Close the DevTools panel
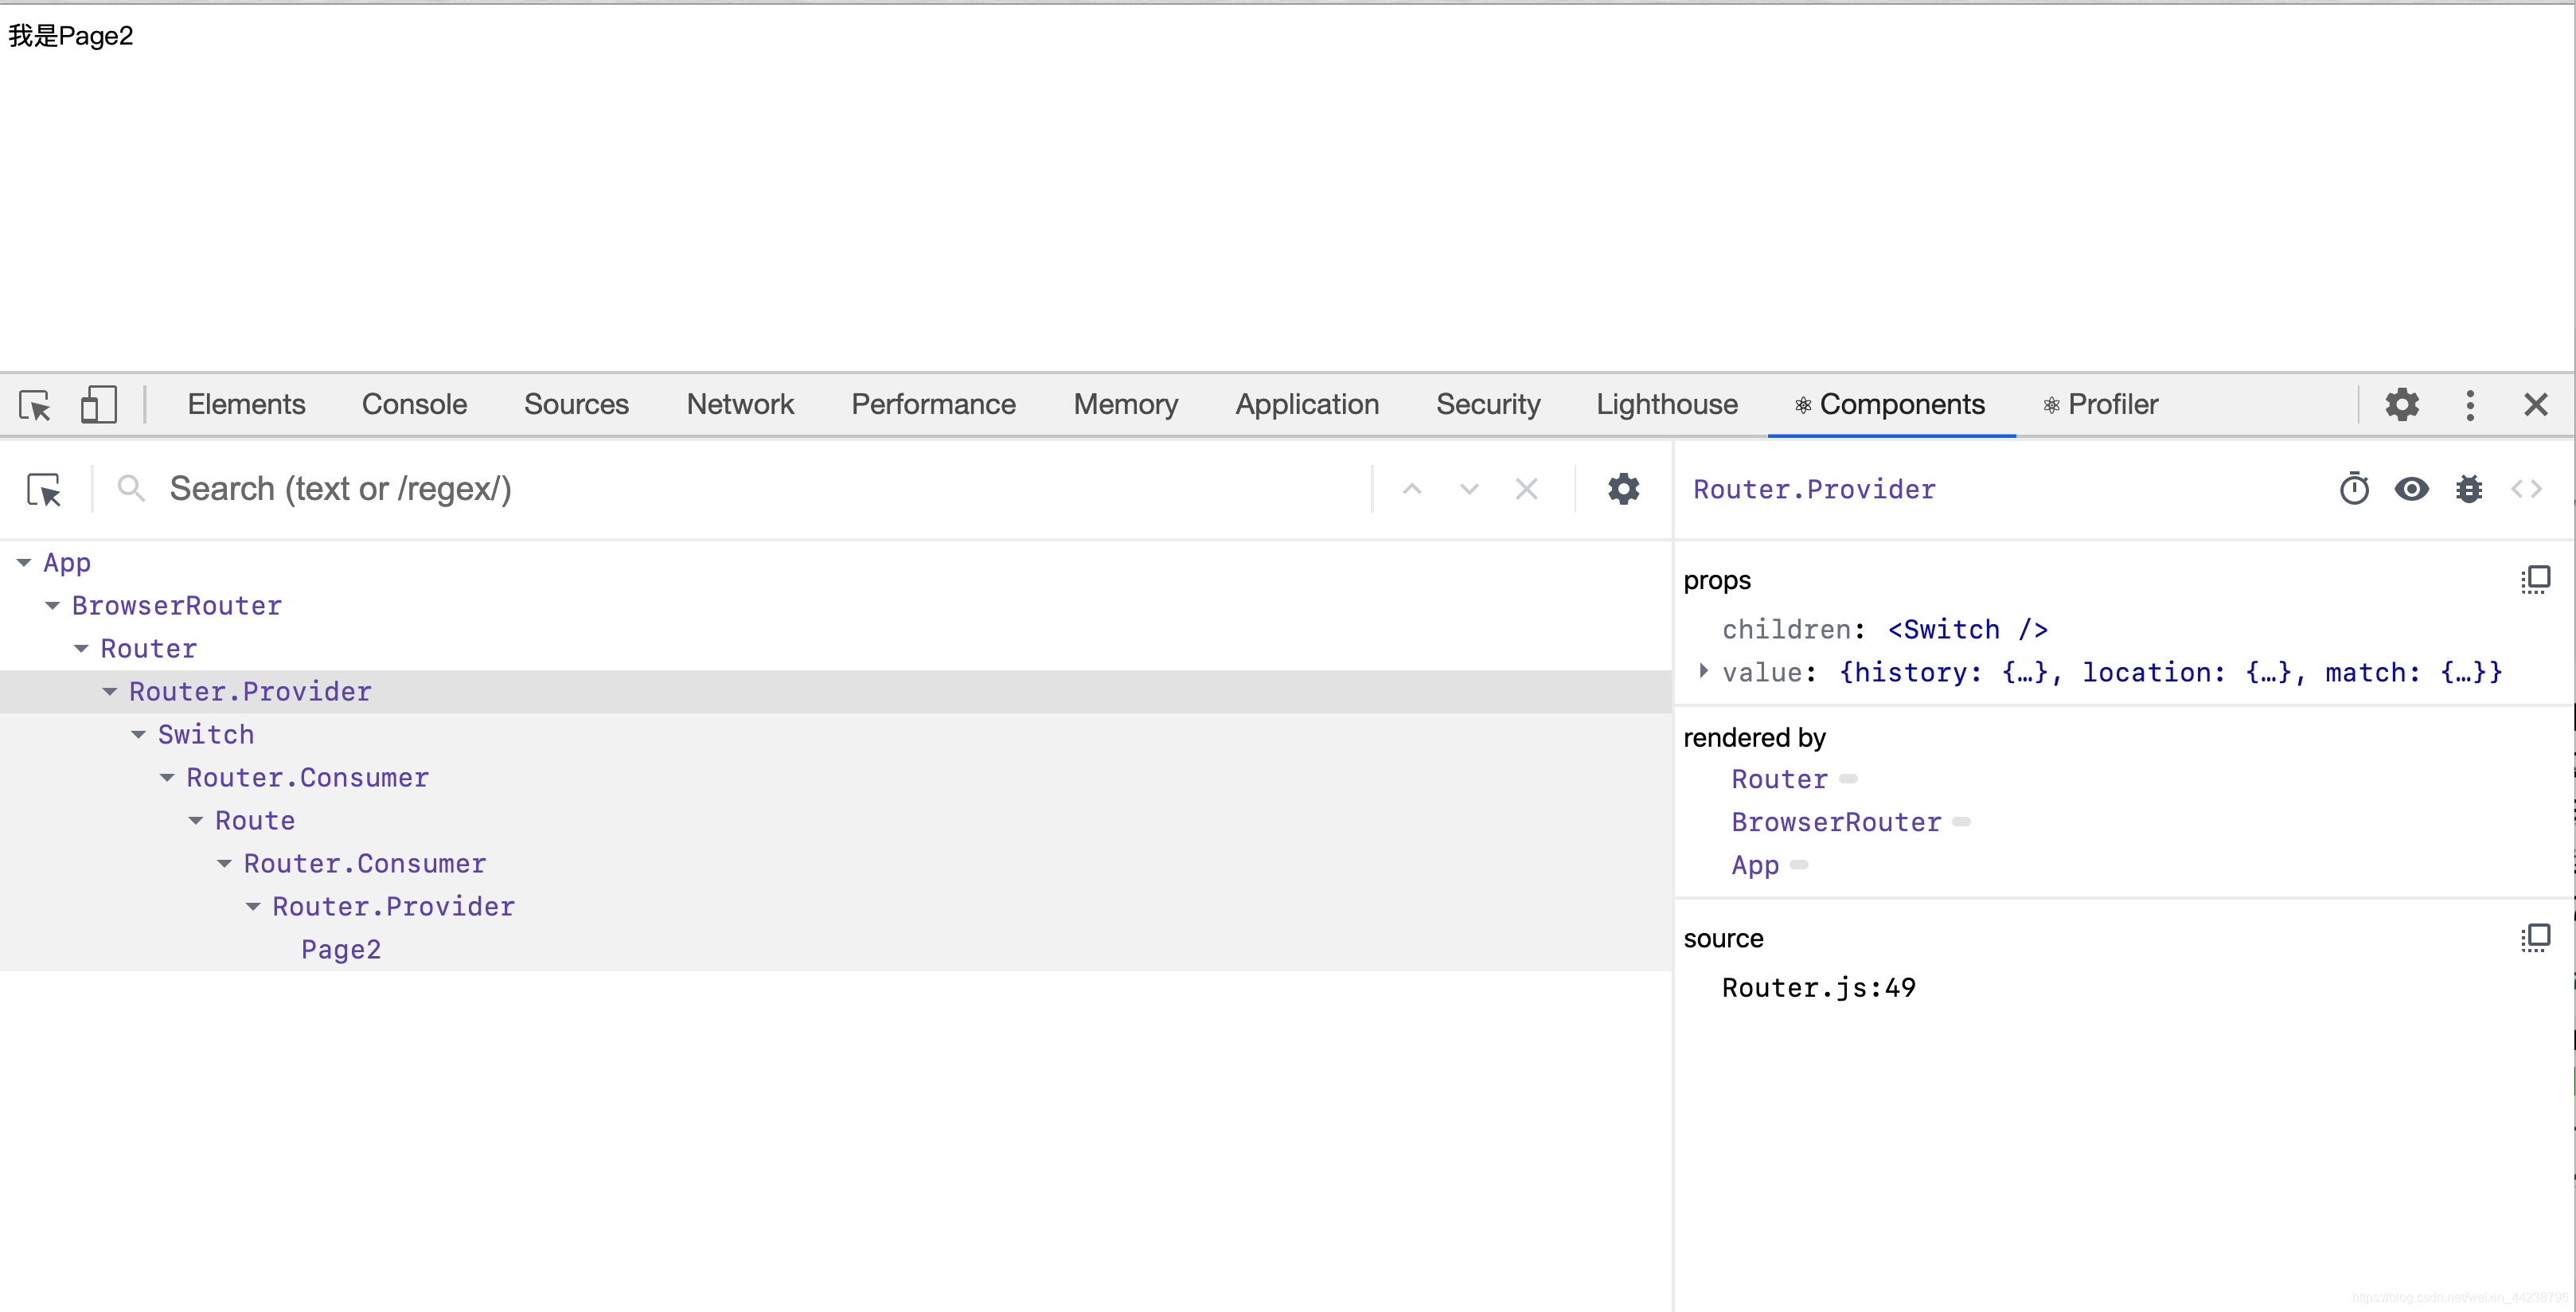The width and height of the screenshot is (2576, 1312). pos(2536,405)
